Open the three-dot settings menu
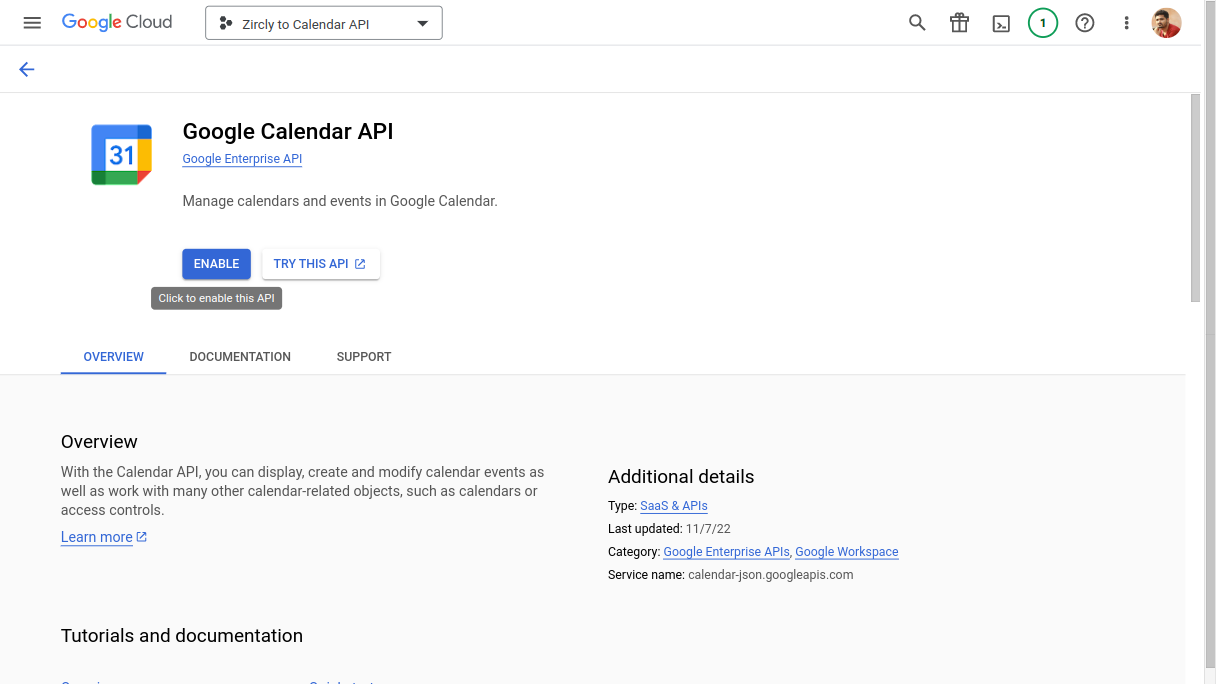 coord(1127,23)
